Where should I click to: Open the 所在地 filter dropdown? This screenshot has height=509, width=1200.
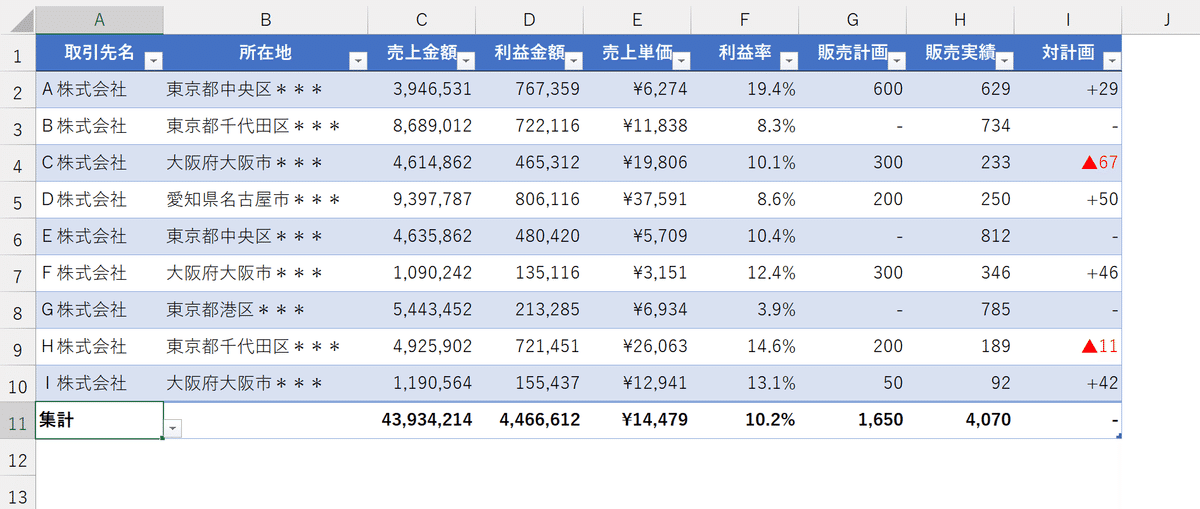pyautogui.click(x=357, y=61)
